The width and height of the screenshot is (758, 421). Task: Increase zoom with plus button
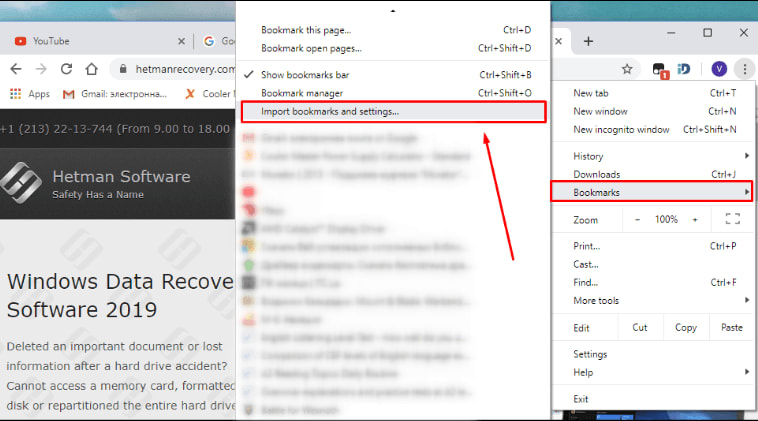[695, 220]
